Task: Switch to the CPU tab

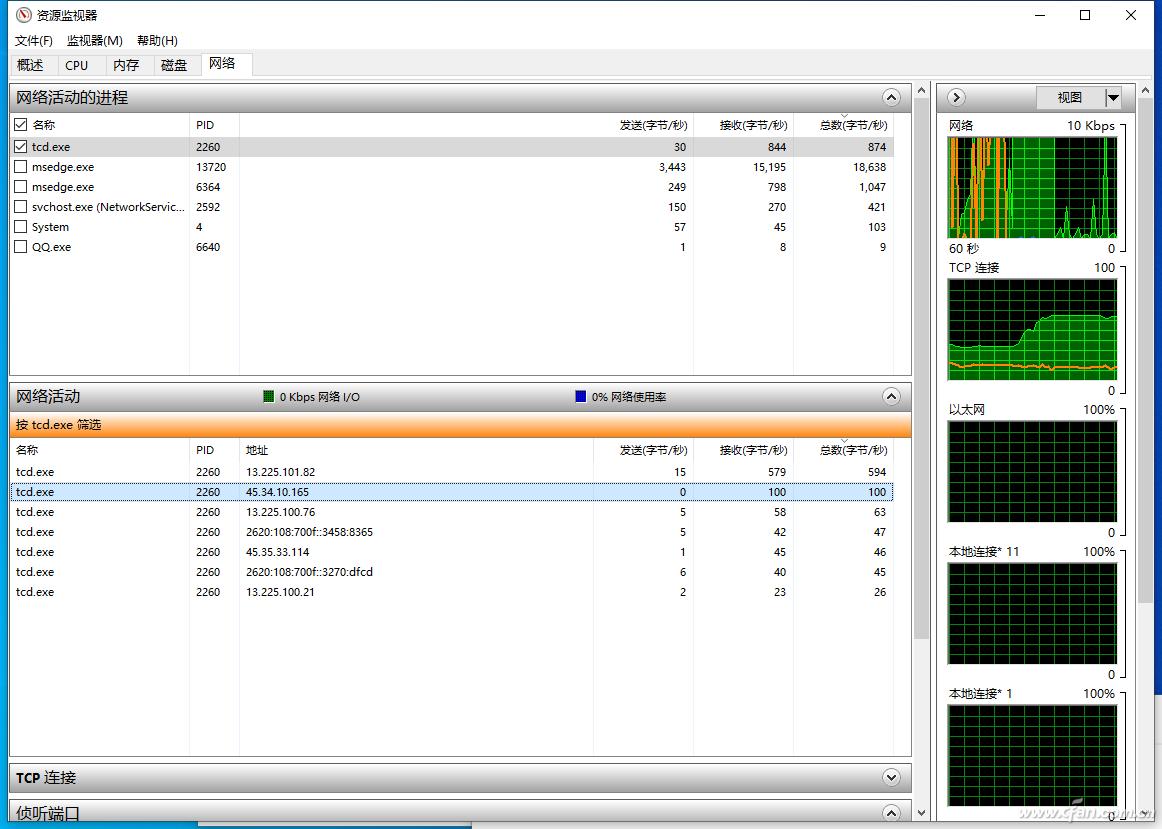Action: 77,65
